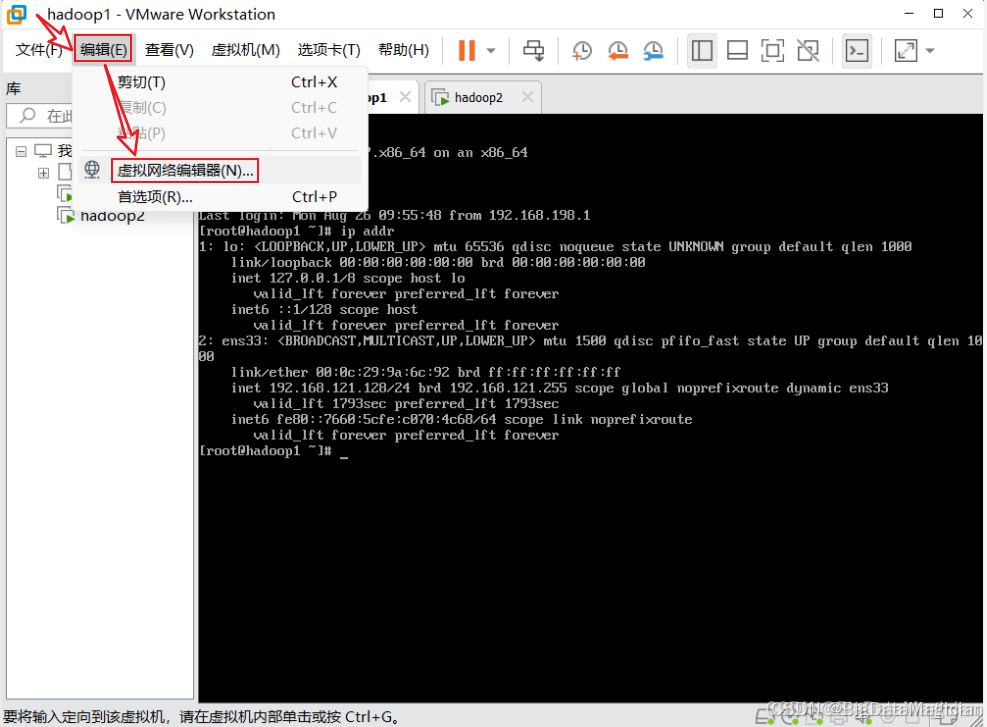This screenshot has height=727, width=987.
Task: Click inside the hadoop1 terminal console
Action: [590, 408]
